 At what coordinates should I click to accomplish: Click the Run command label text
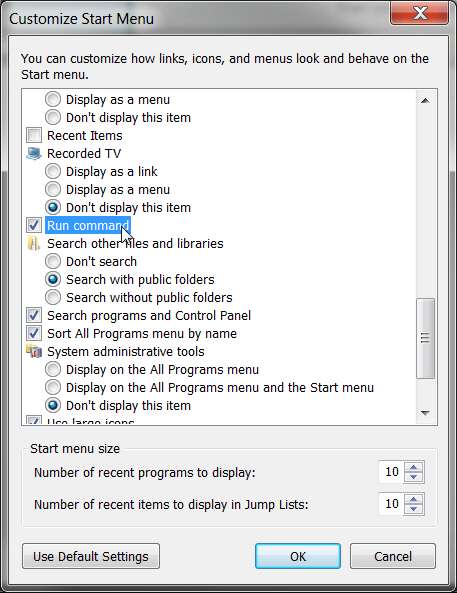pos(88,225)
